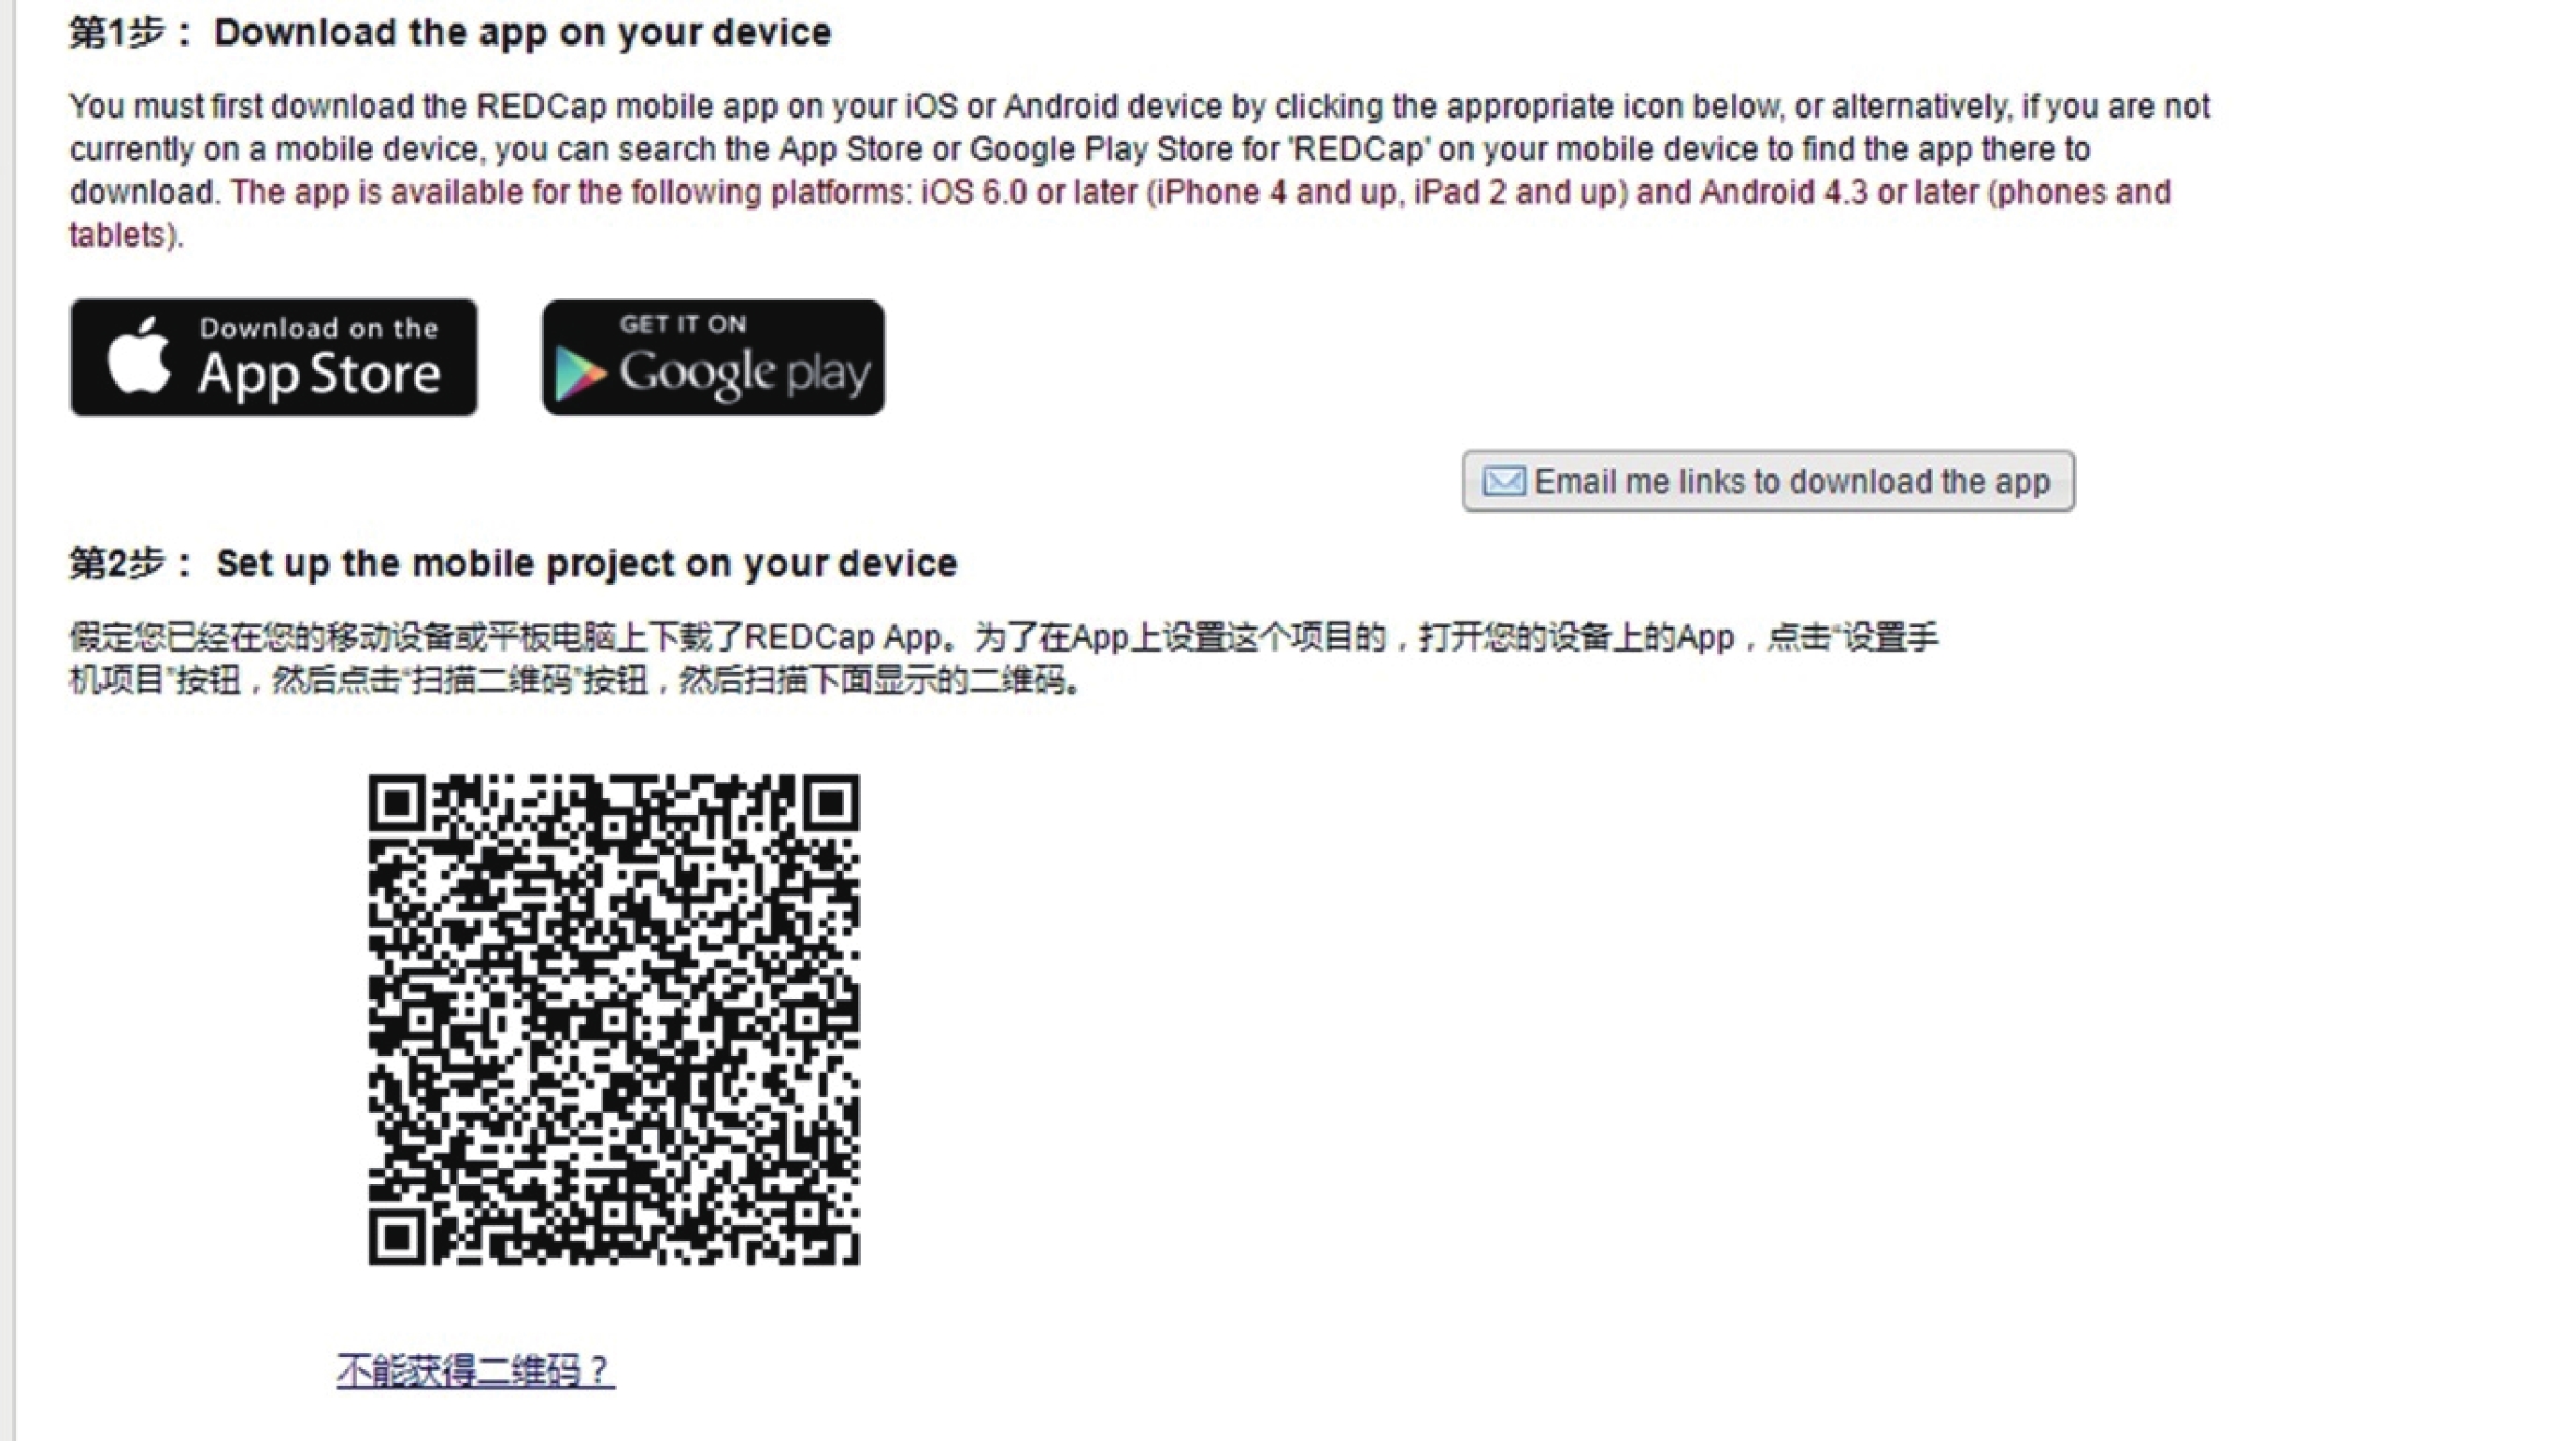Click Download on the text on Apple badge

tap(318, 328)
